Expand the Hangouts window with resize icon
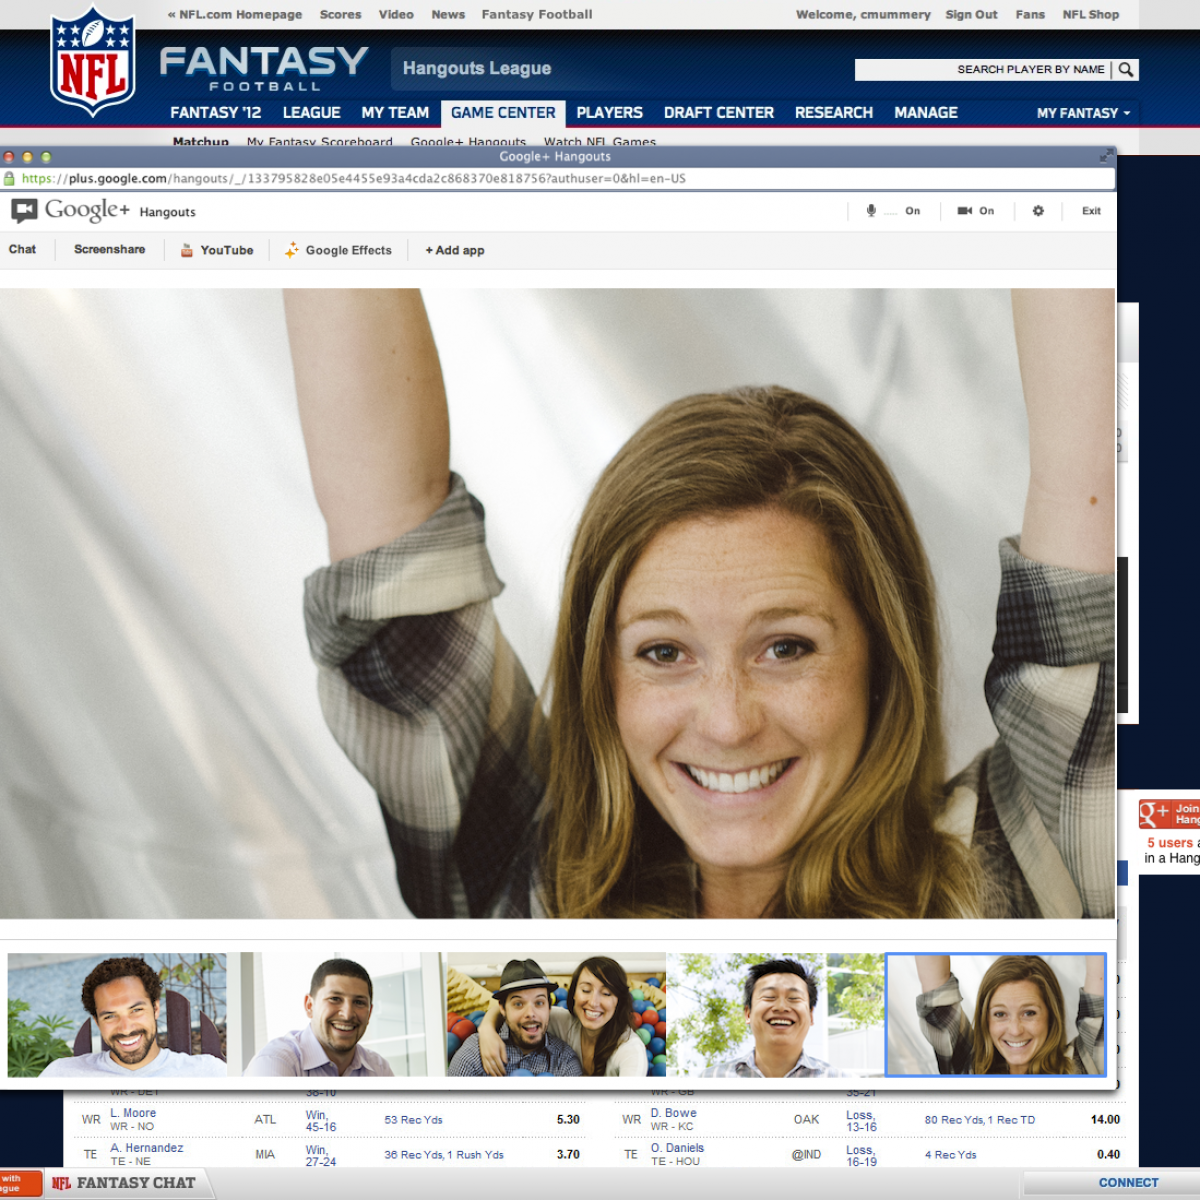The height and width of the screenshot is (1200, 1200). tap(1105, 157)
